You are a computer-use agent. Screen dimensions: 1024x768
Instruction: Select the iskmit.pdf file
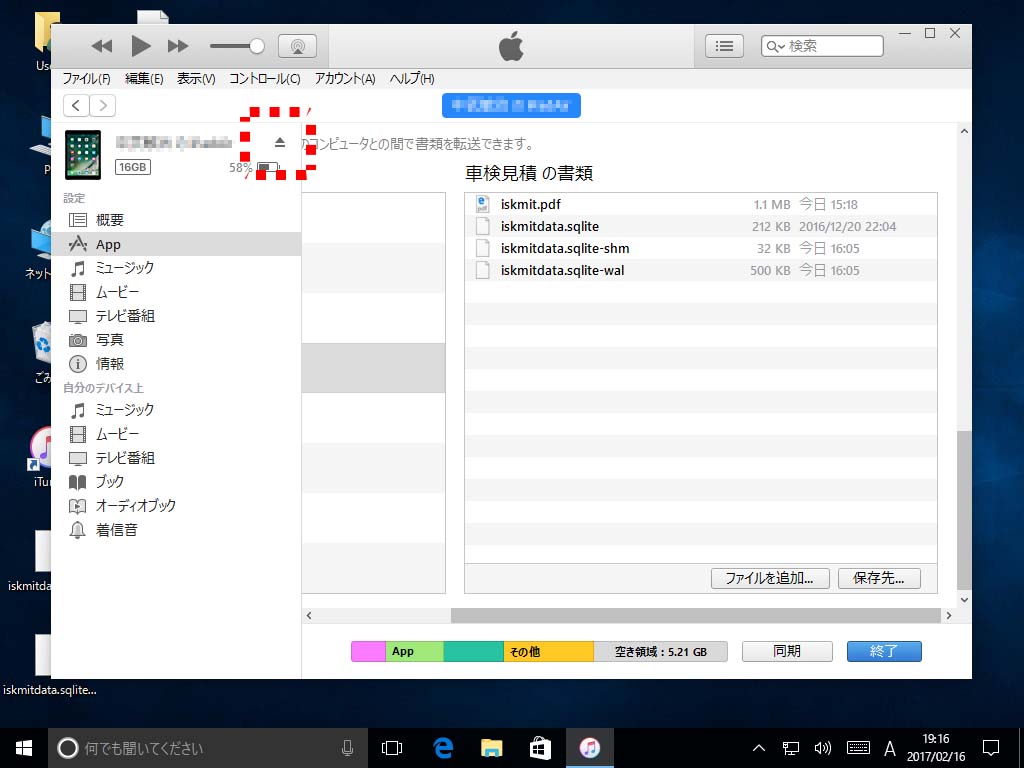point(531,204)
